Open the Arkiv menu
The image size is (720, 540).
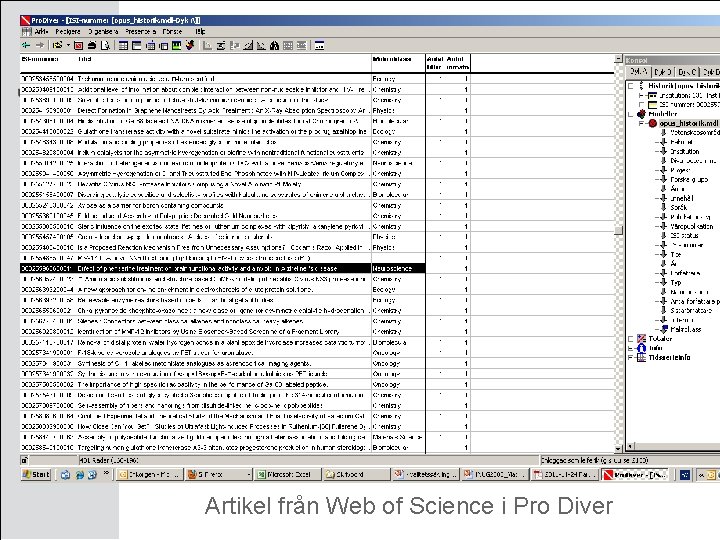pos(41,31)
